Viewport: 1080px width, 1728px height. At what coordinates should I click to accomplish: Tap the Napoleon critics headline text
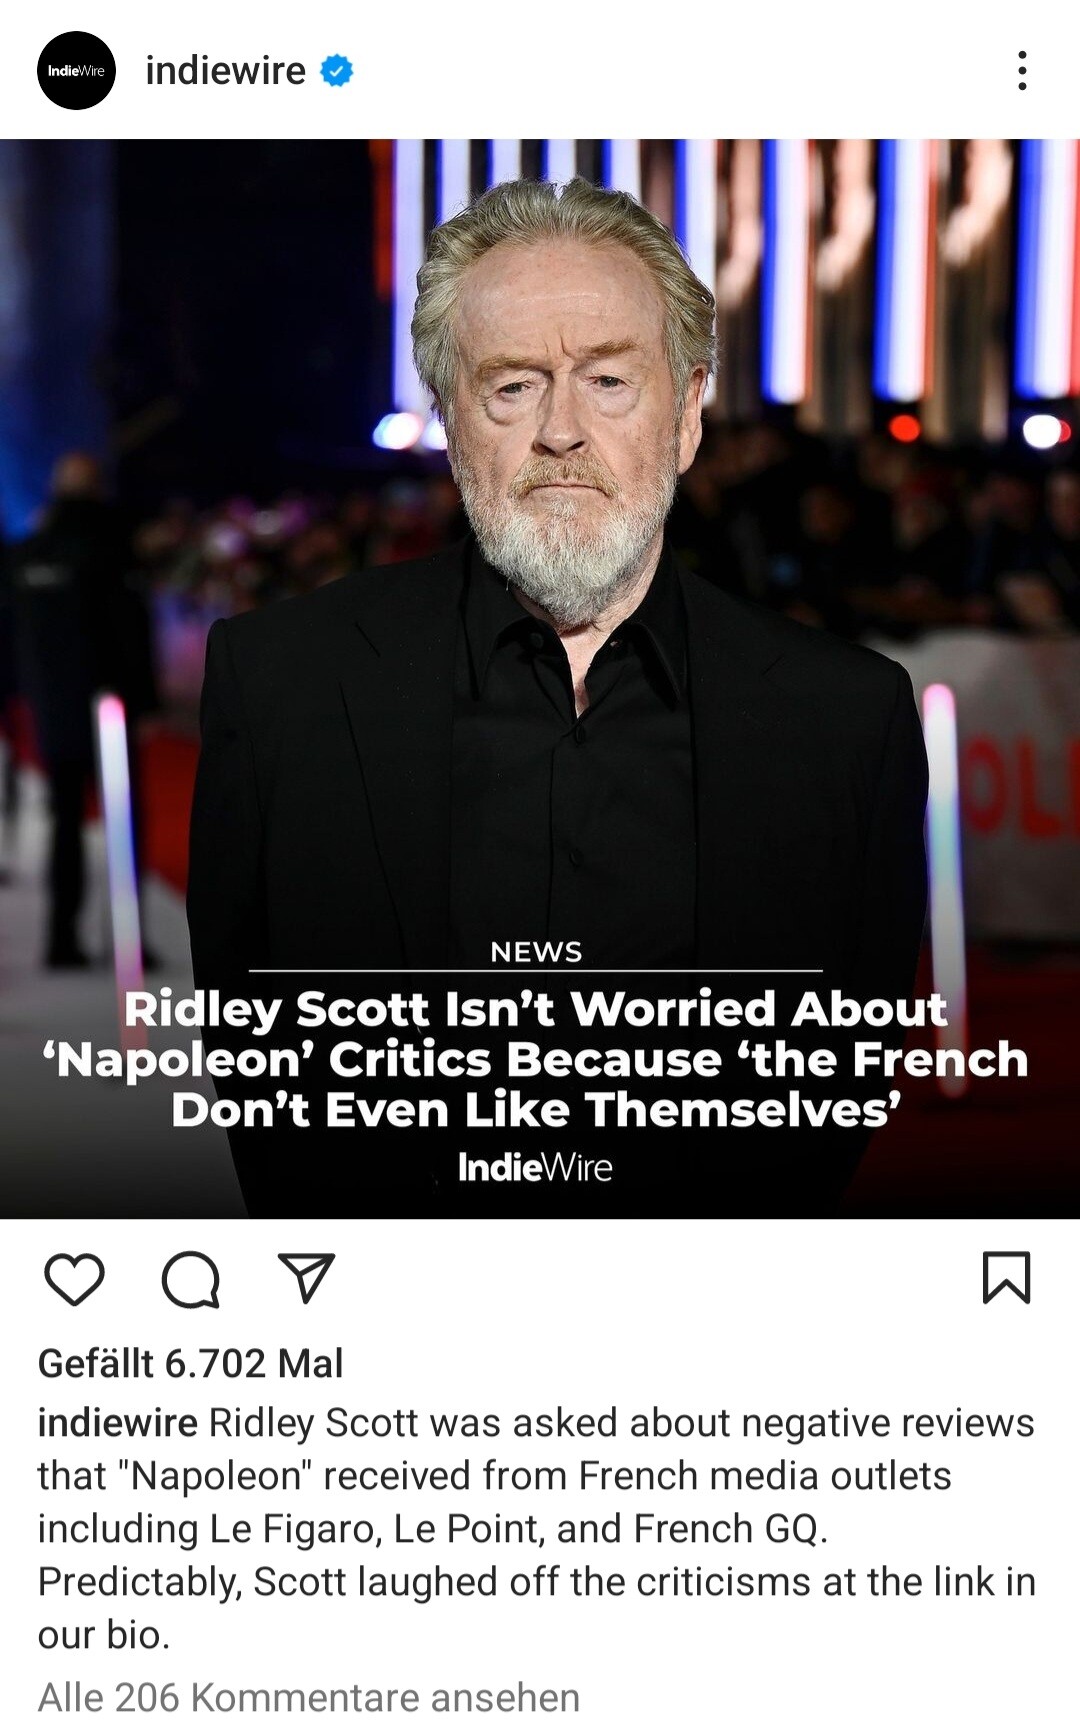tap(535, 1059)
